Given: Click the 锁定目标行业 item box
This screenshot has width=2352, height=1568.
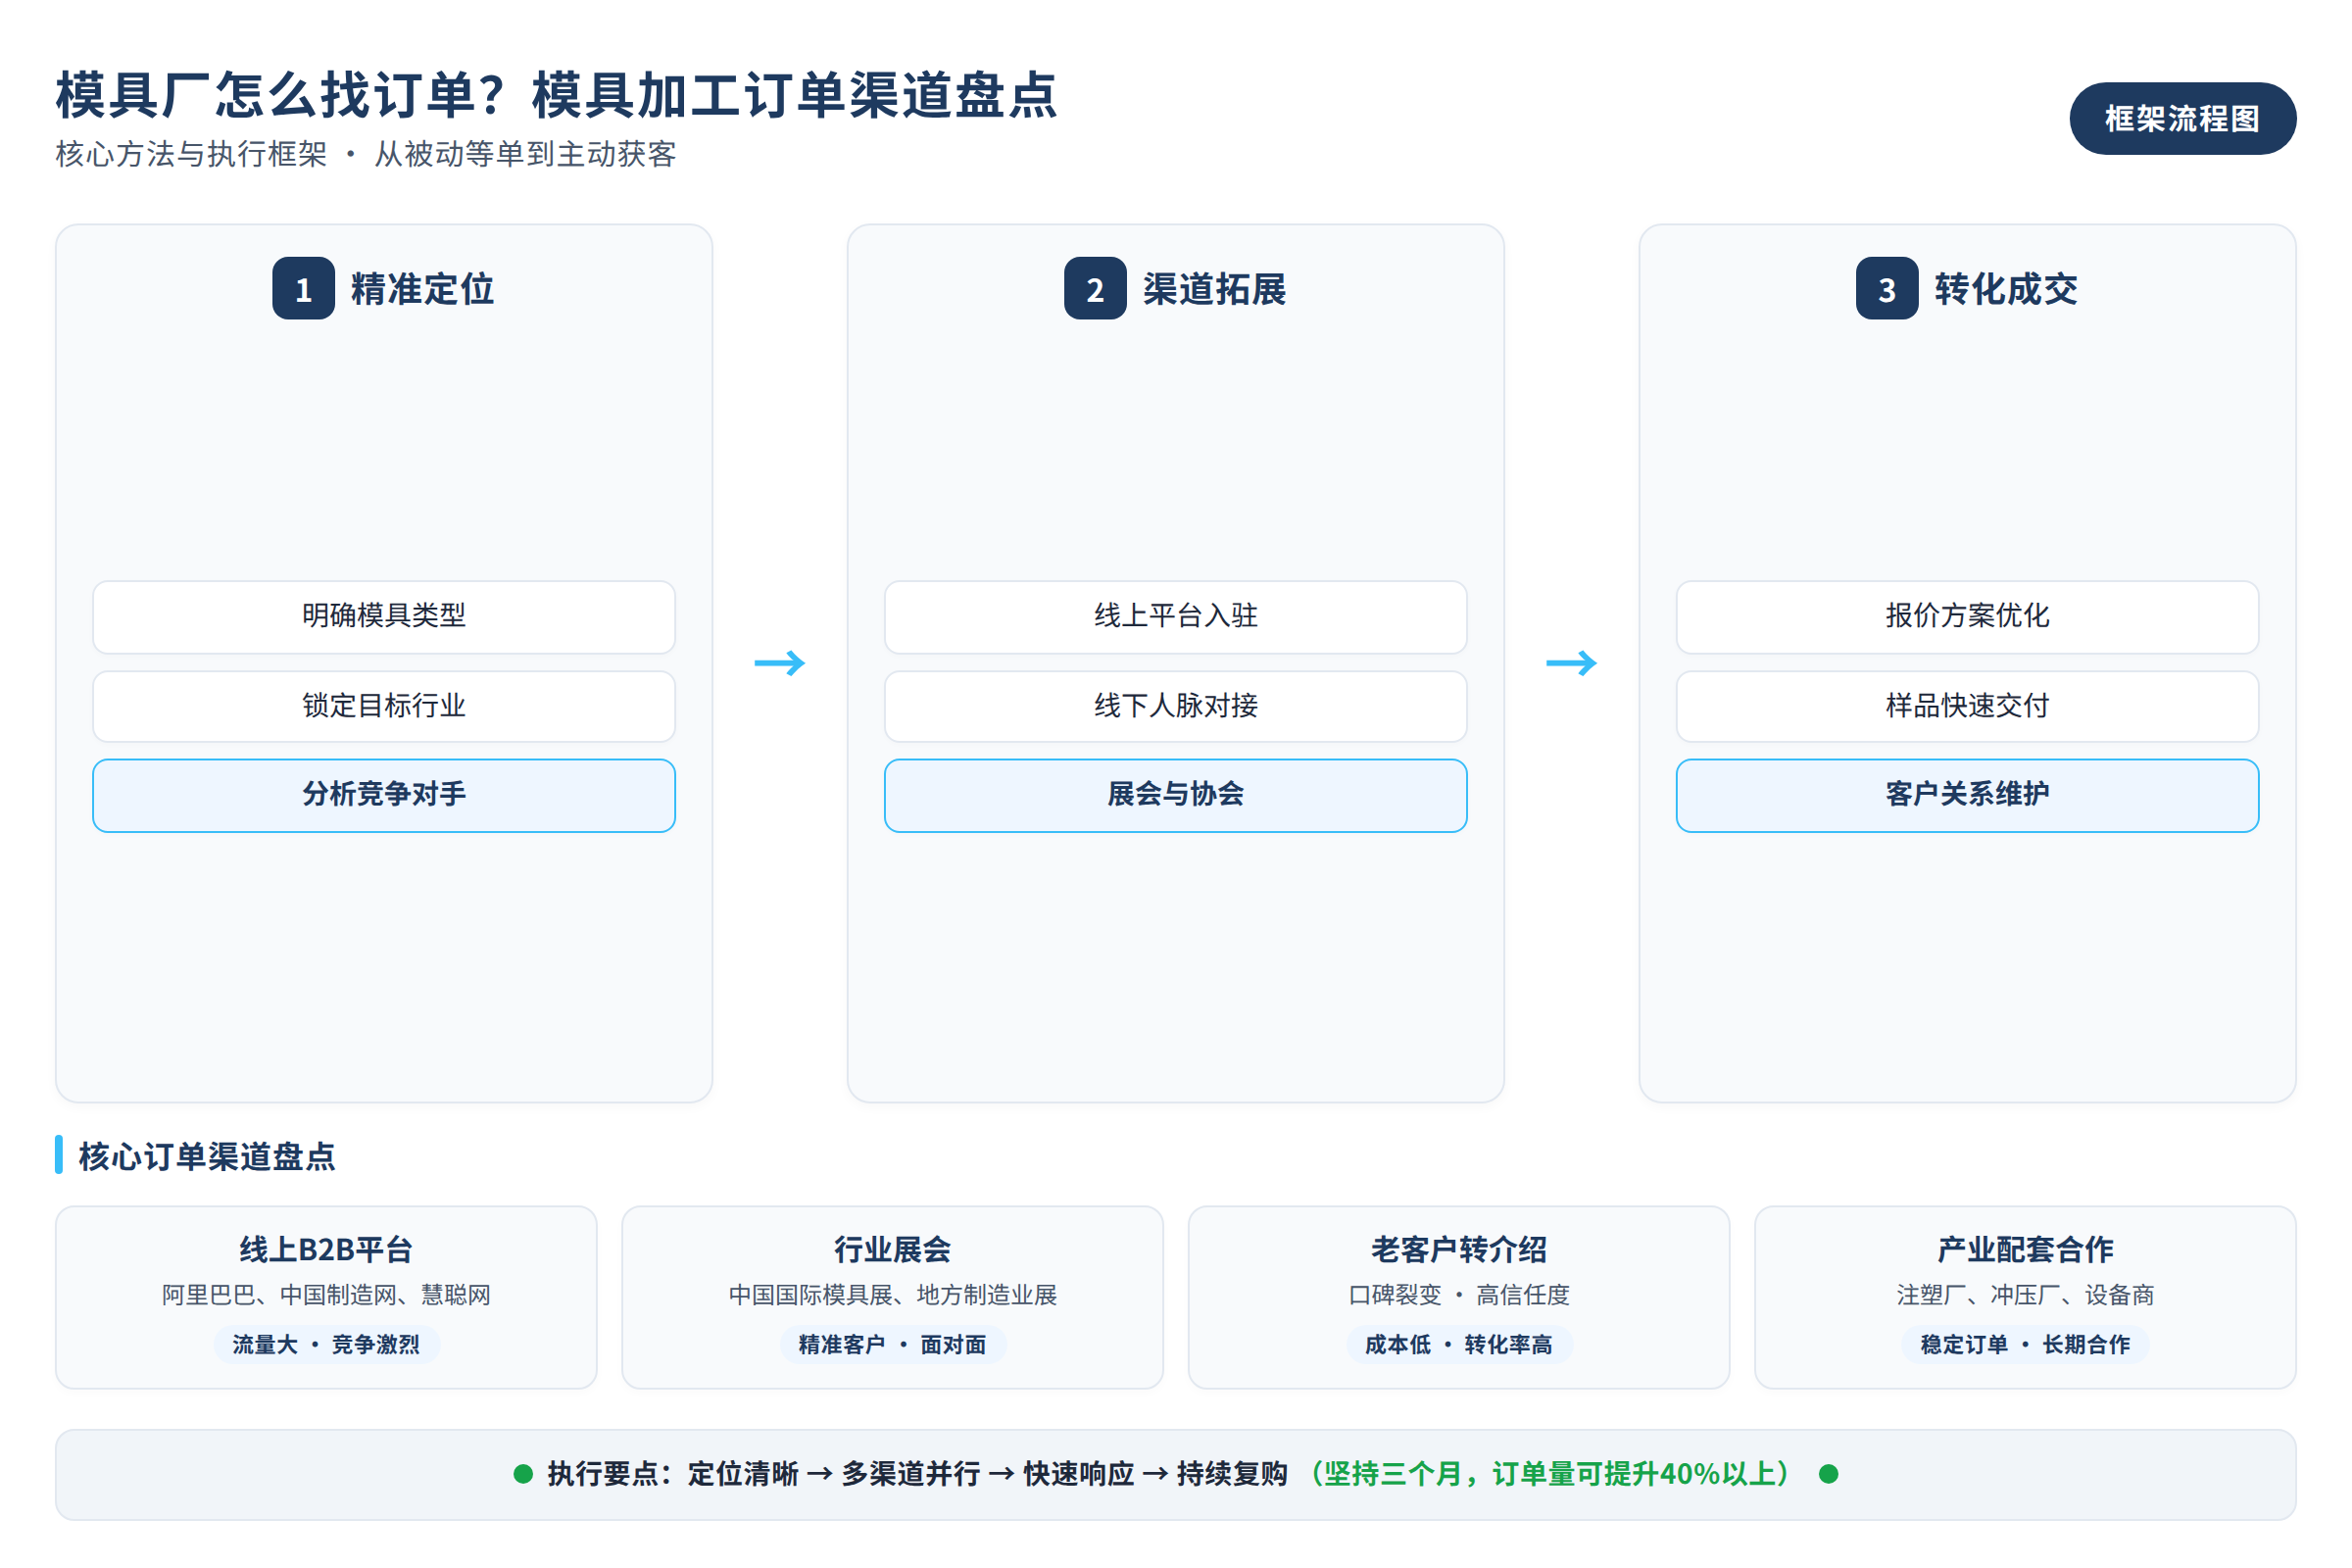Looking at the screenshot, I should [384, 706].
